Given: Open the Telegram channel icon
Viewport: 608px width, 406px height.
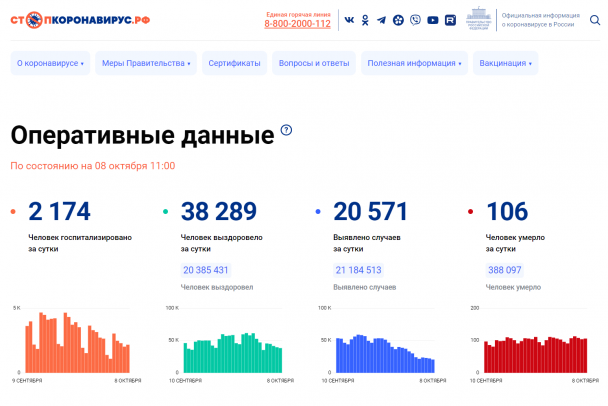Looking at the screenshot, I should pos(381,20).
